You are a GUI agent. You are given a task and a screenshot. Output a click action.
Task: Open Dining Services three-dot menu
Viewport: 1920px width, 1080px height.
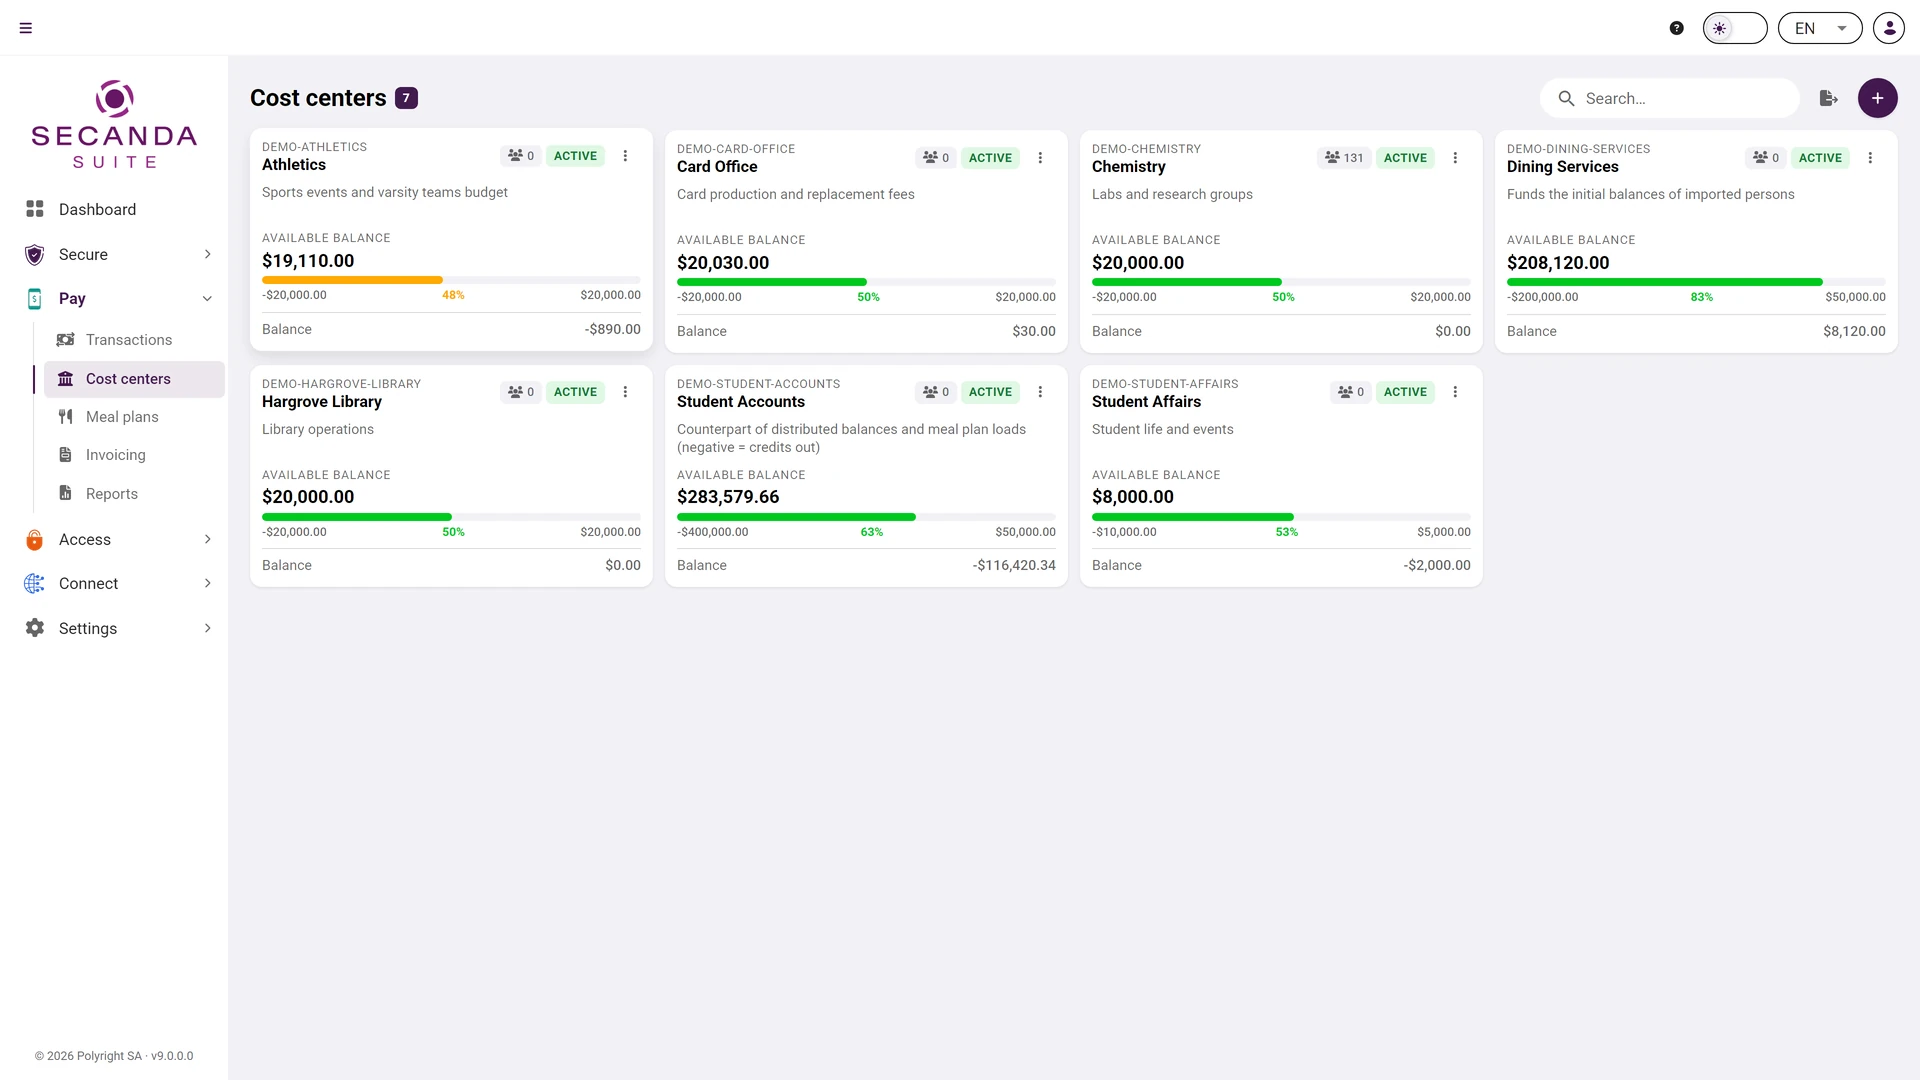point(1870,158)
